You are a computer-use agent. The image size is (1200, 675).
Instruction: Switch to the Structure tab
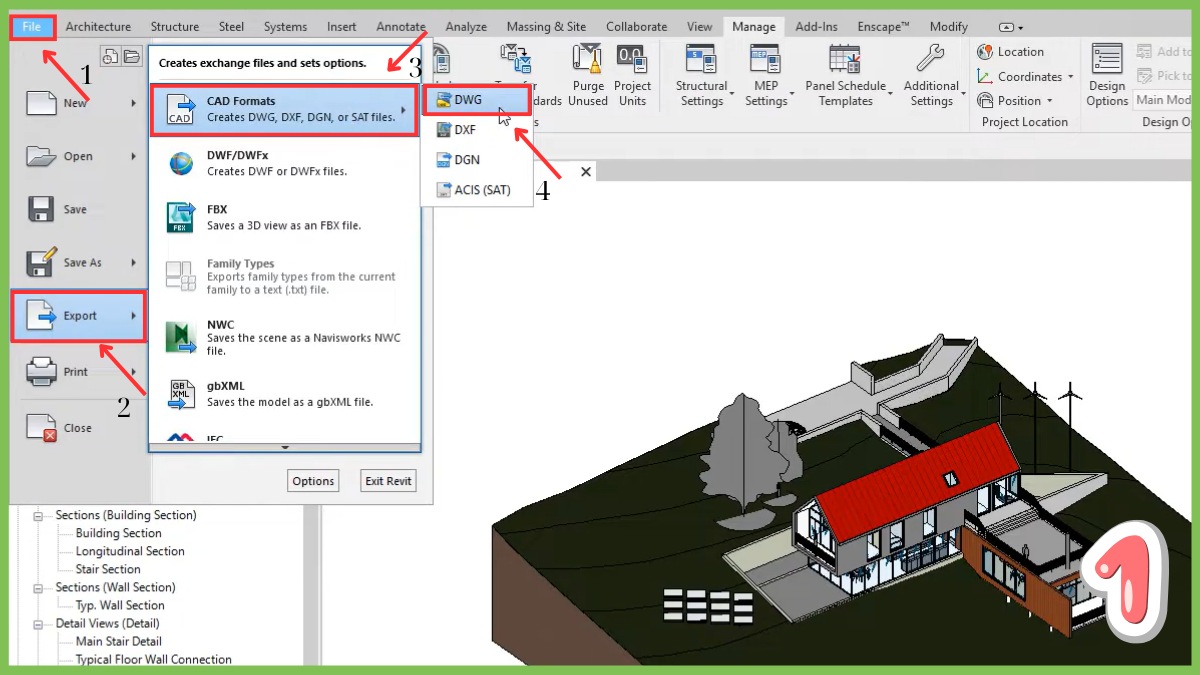(174, 27)
